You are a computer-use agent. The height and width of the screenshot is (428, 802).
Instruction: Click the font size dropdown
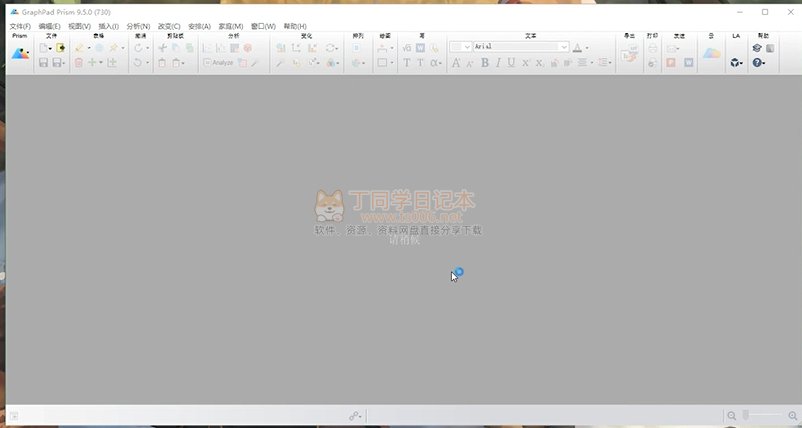click(460, 47)
